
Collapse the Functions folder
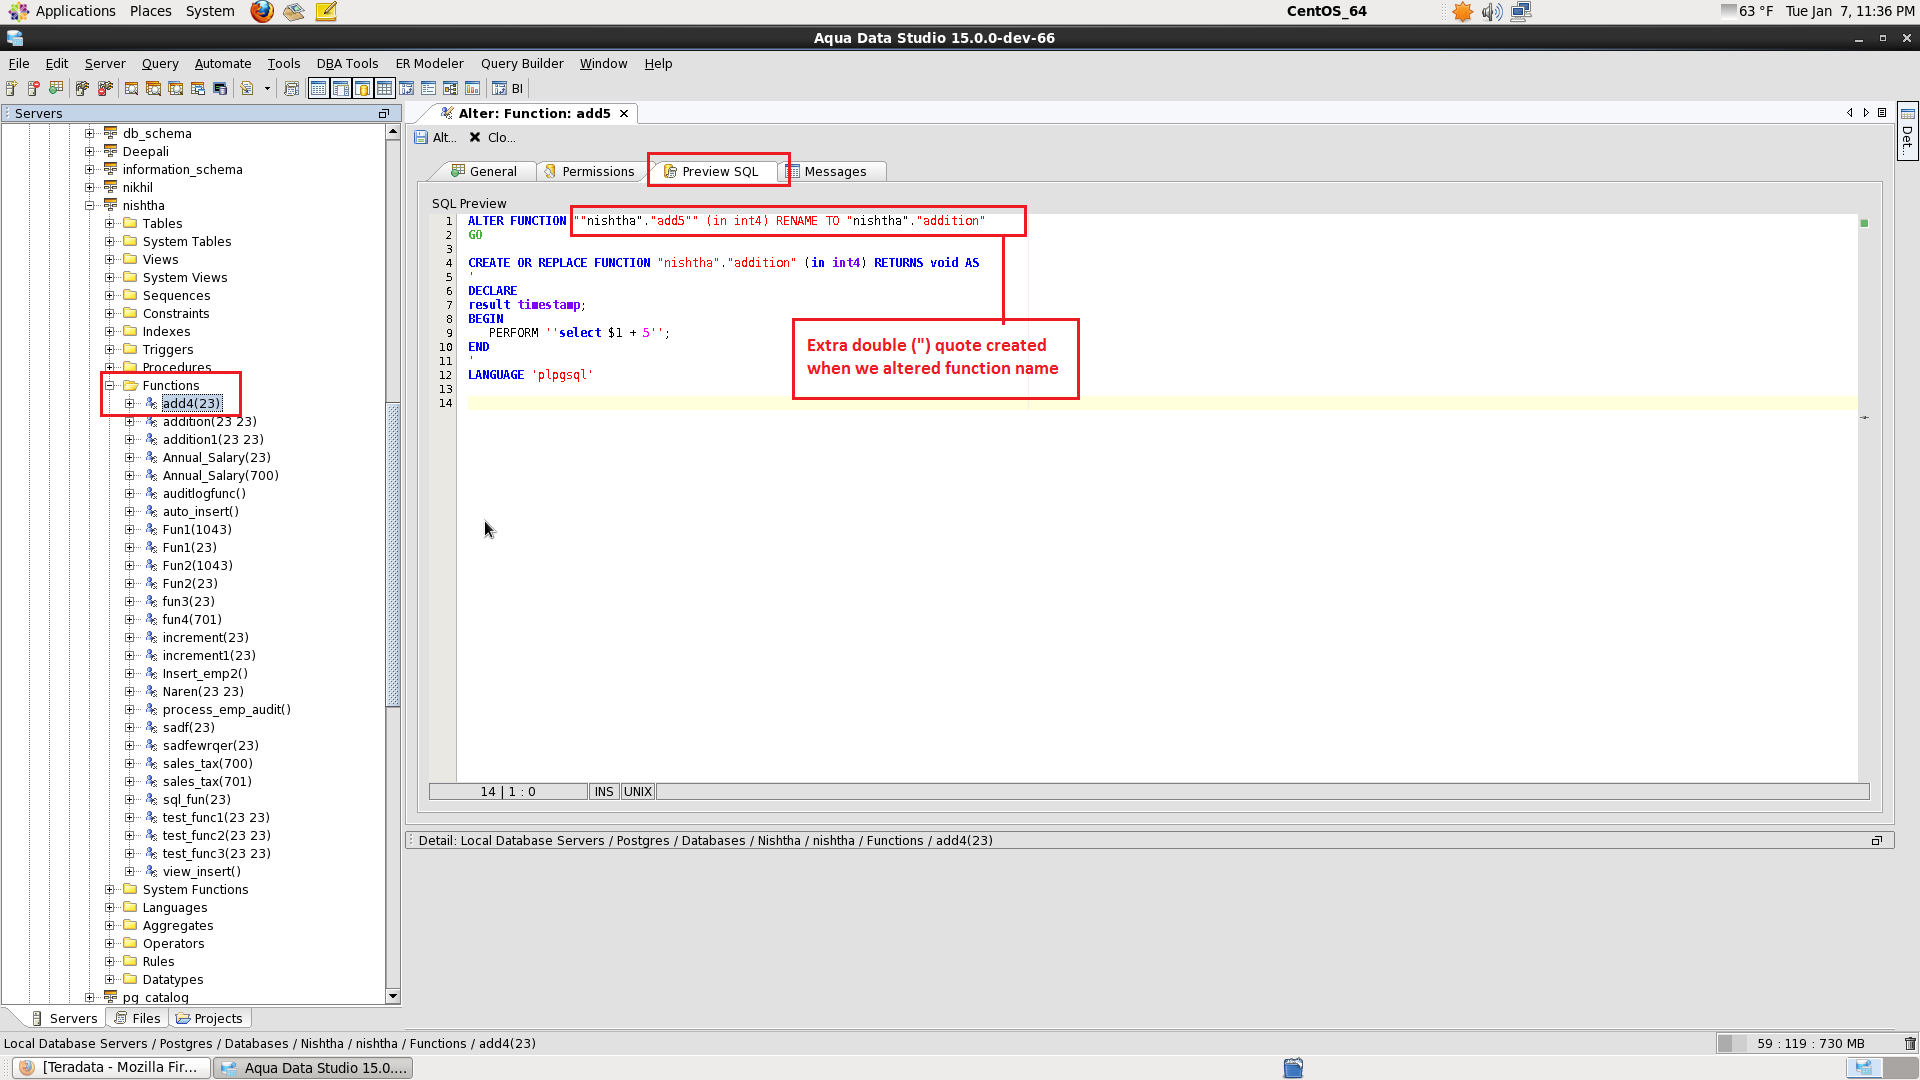point(110,386)
